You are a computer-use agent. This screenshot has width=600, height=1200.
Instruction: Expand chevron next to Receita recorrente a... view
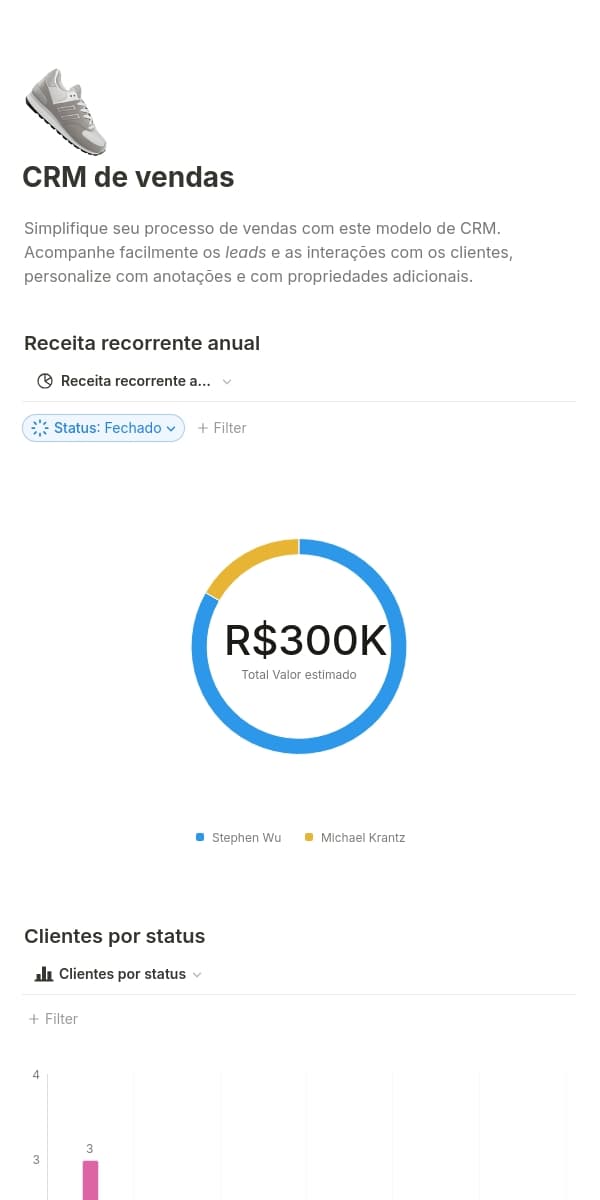pyautogui.click(x=227, y=381)
